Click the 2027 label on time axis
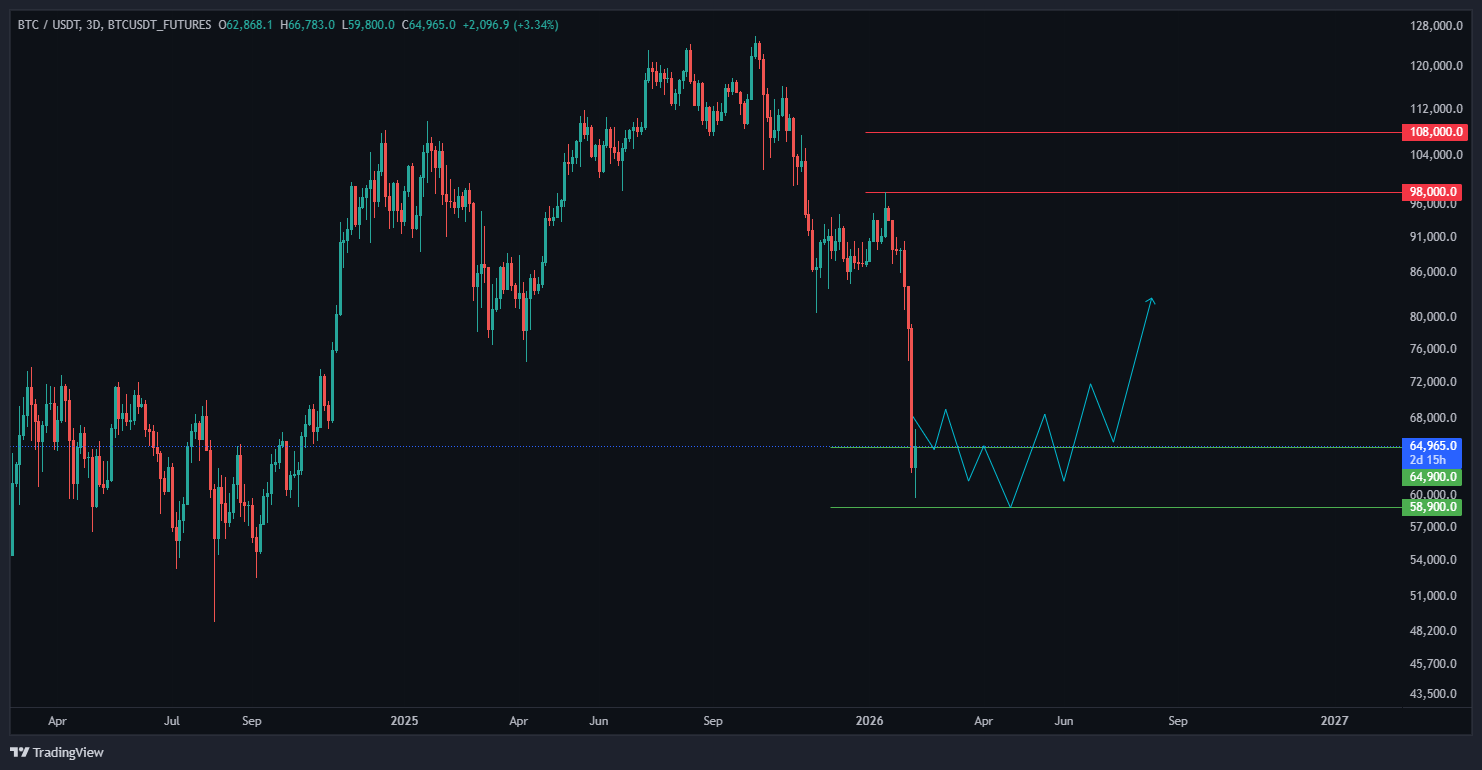1482x770 pixels. 1334,720
